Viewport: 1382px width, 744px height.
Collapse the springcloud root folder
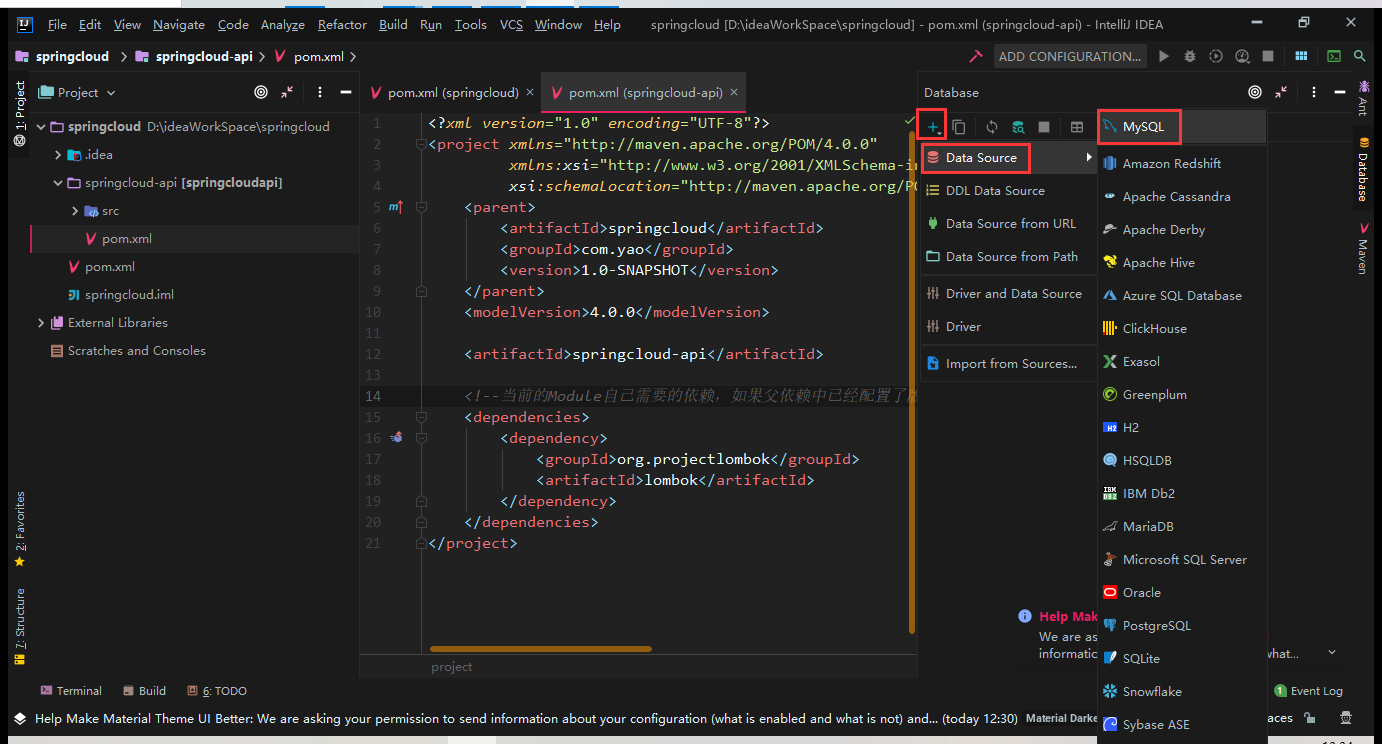40,127
